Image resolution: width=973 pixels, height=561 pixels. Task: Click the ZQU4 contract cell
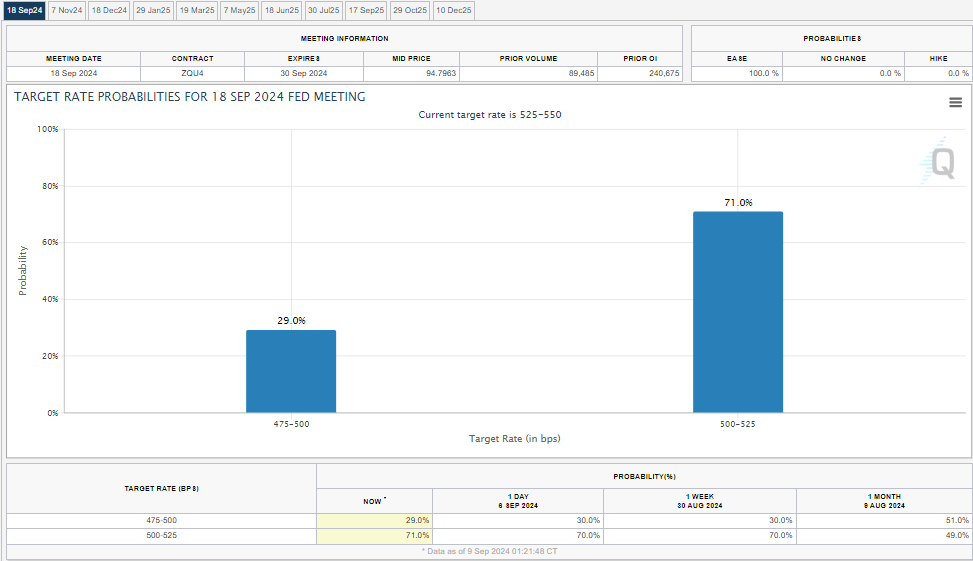pyautogui.click(x=192, y=73)
